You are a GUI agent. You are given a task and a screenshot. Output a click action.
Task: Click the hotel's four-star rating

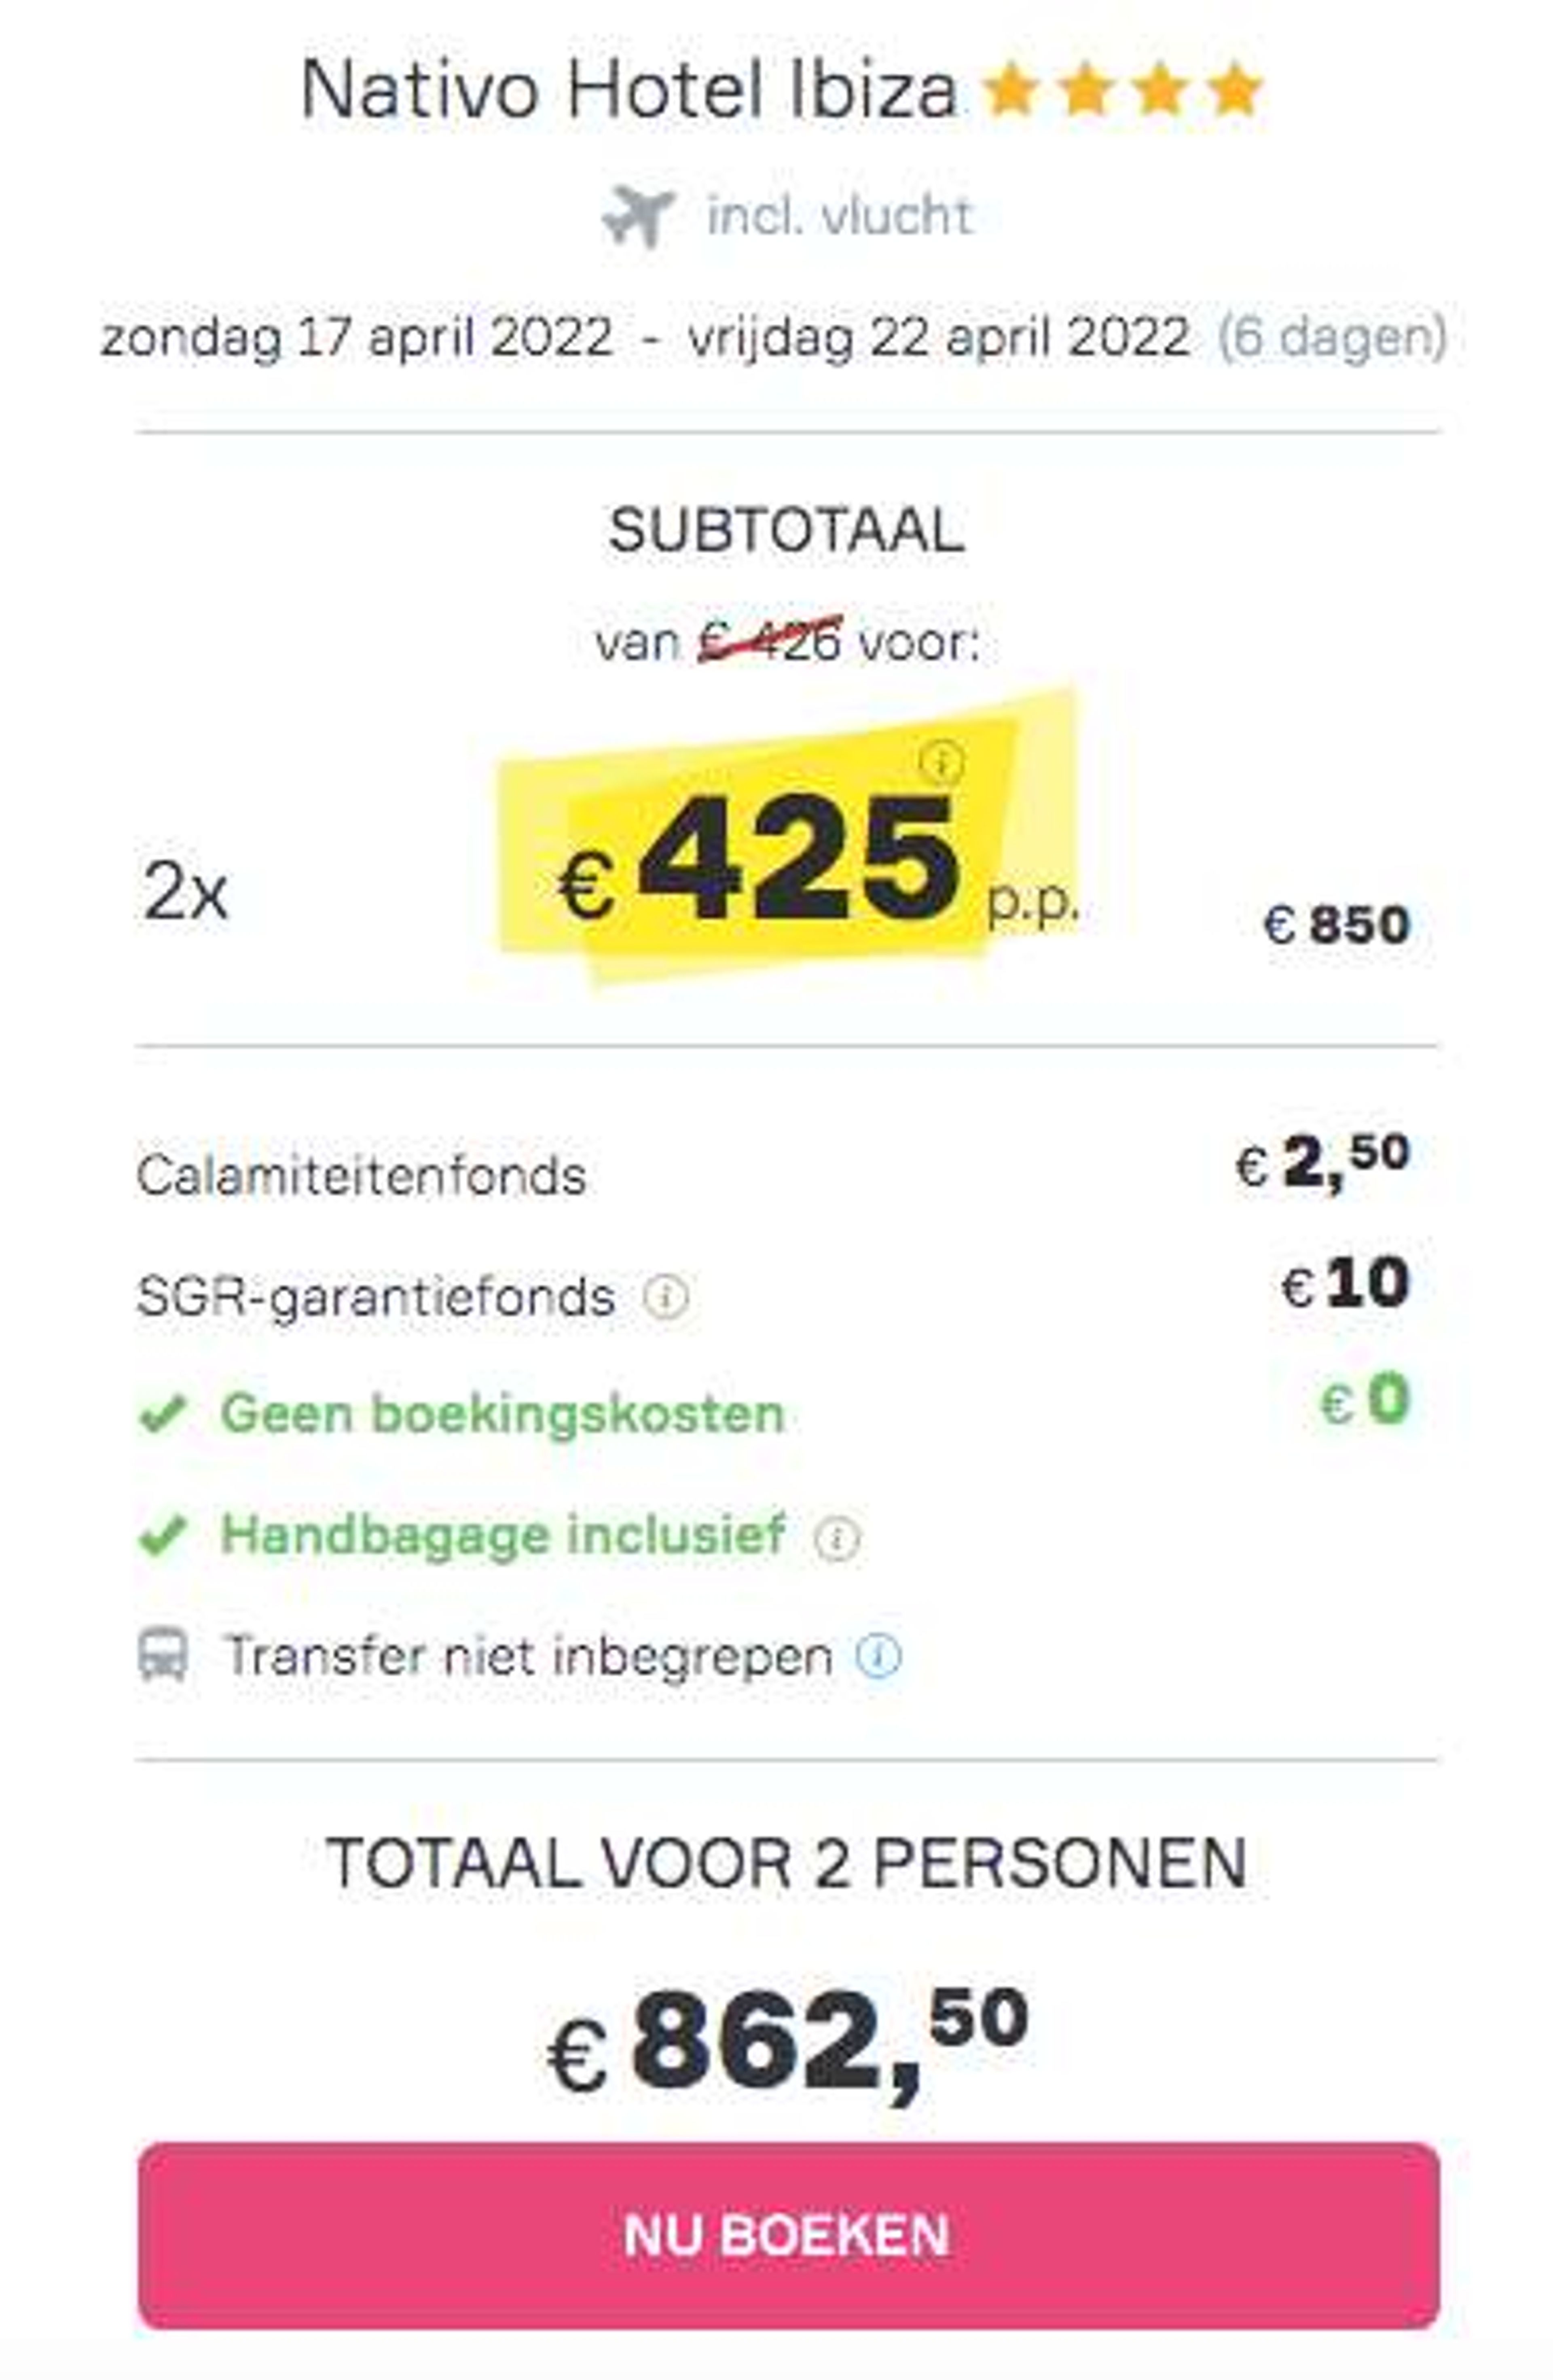coord(1122,91)
